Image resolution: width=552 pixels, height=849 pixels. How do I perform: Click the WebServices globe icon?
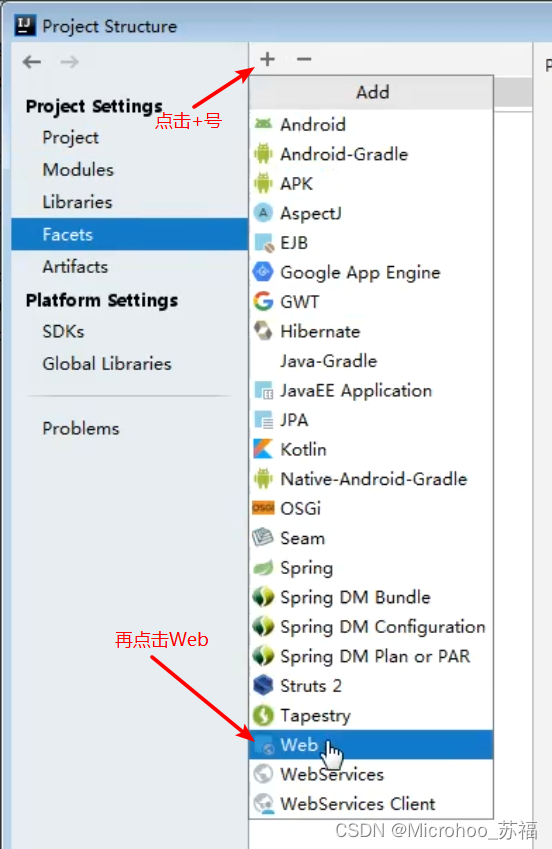[x=263, y=774]
